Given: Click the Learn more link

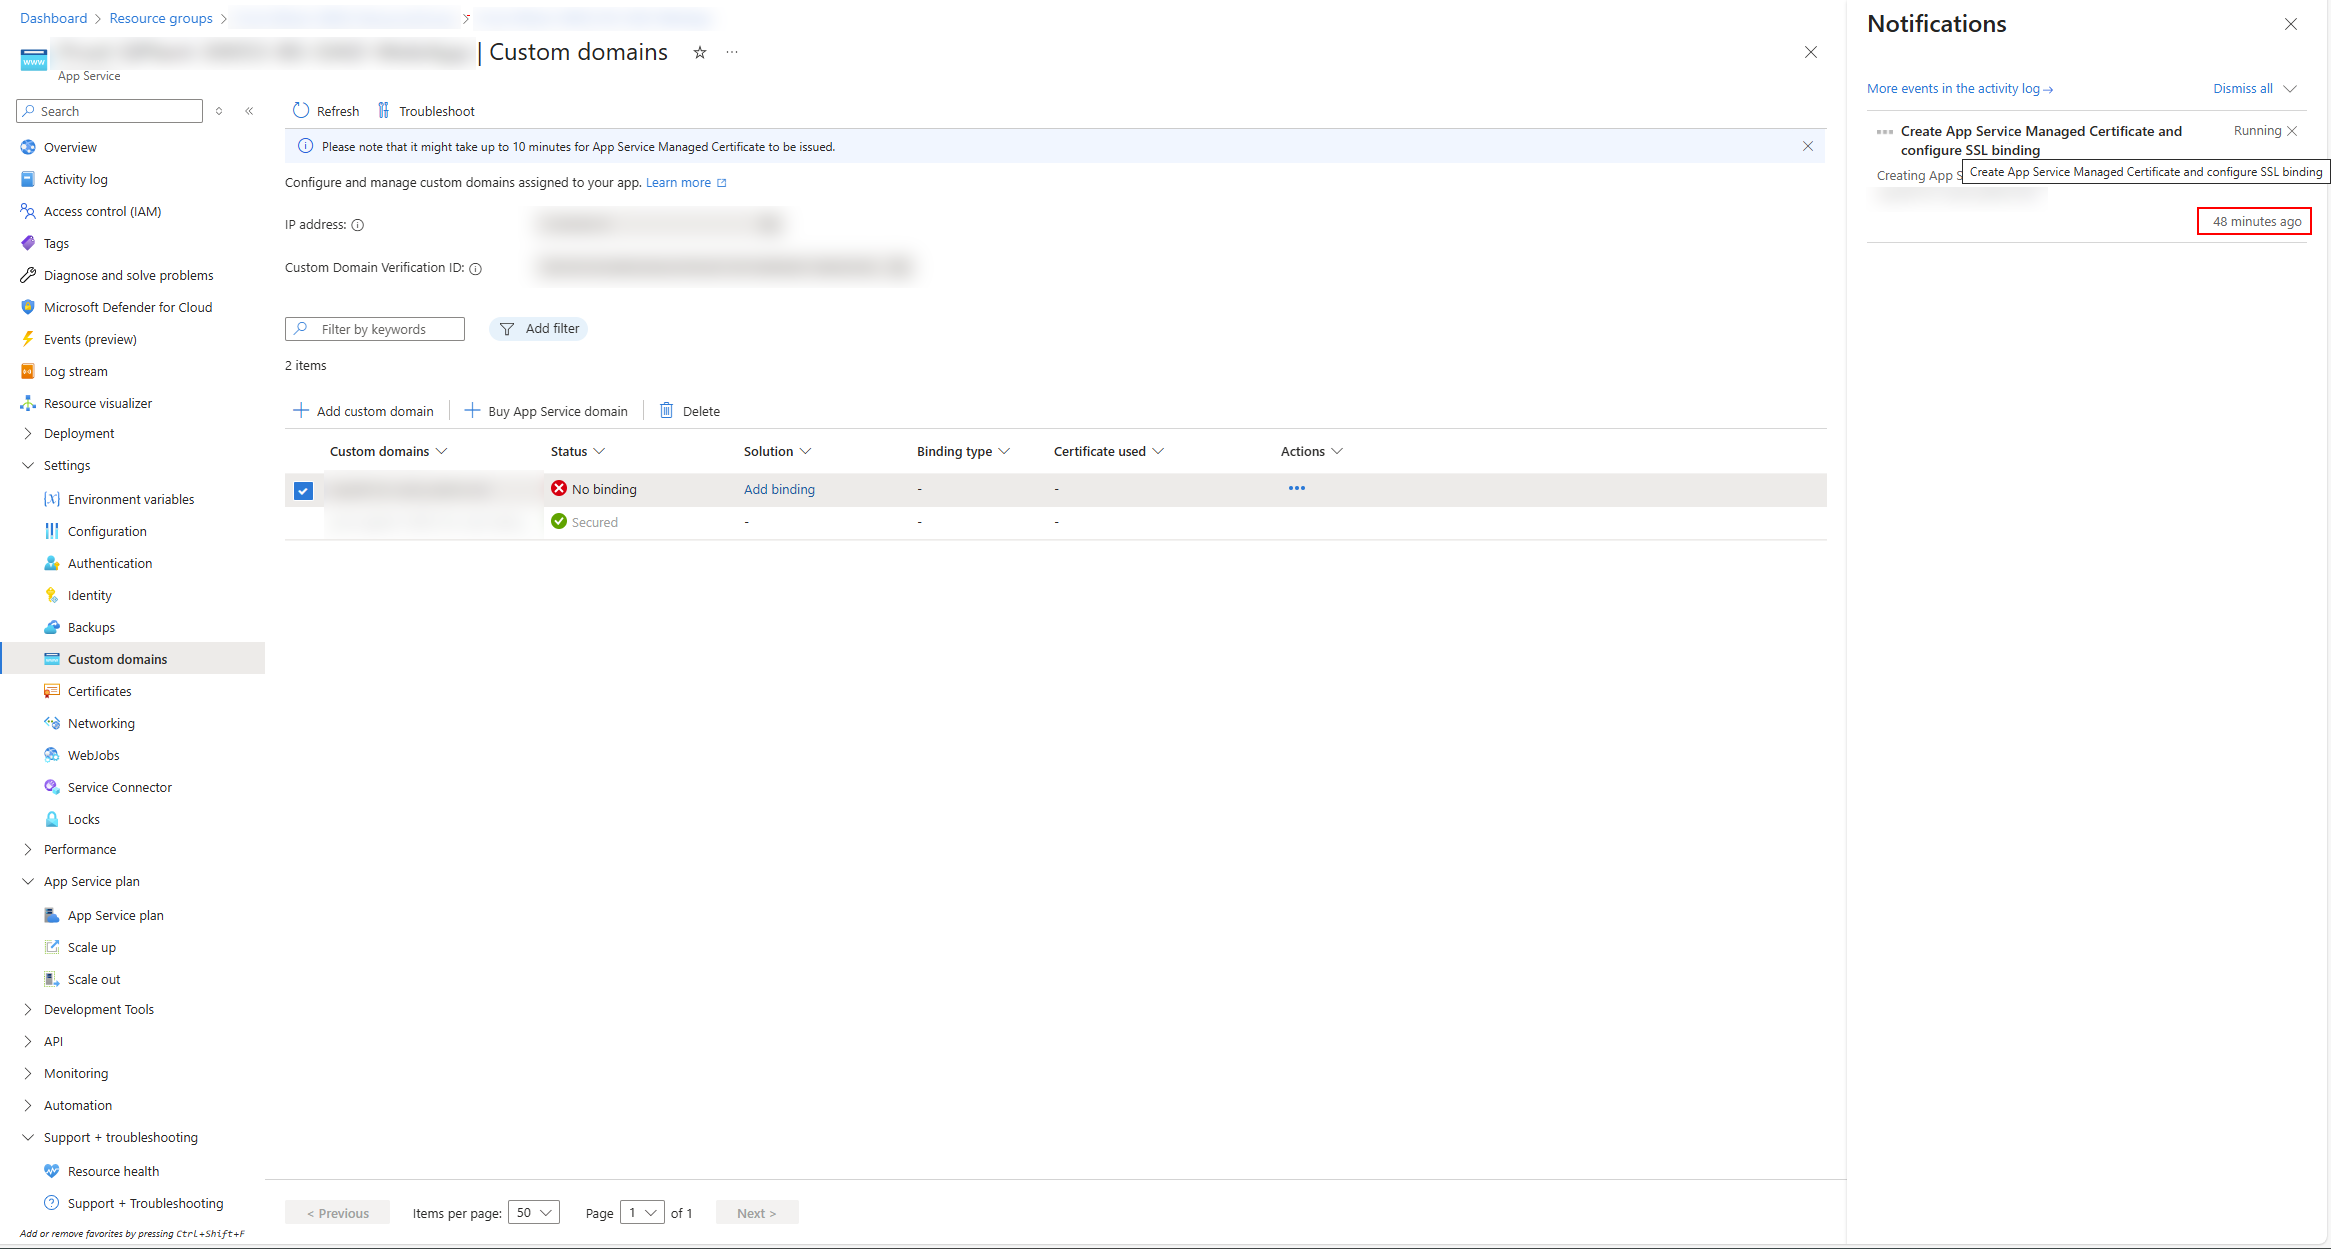Looking at the screenshot, I should click(x=678, y=182).
